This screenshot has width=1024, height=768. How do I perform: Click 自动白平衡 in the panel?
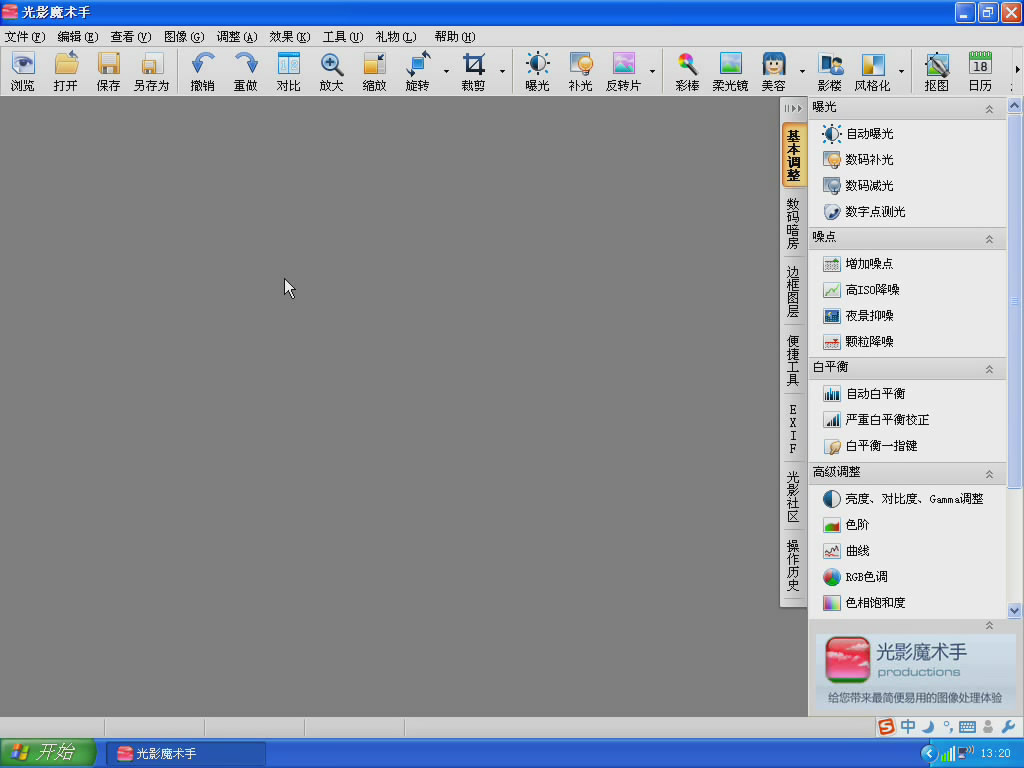click(x=863, y=394)
